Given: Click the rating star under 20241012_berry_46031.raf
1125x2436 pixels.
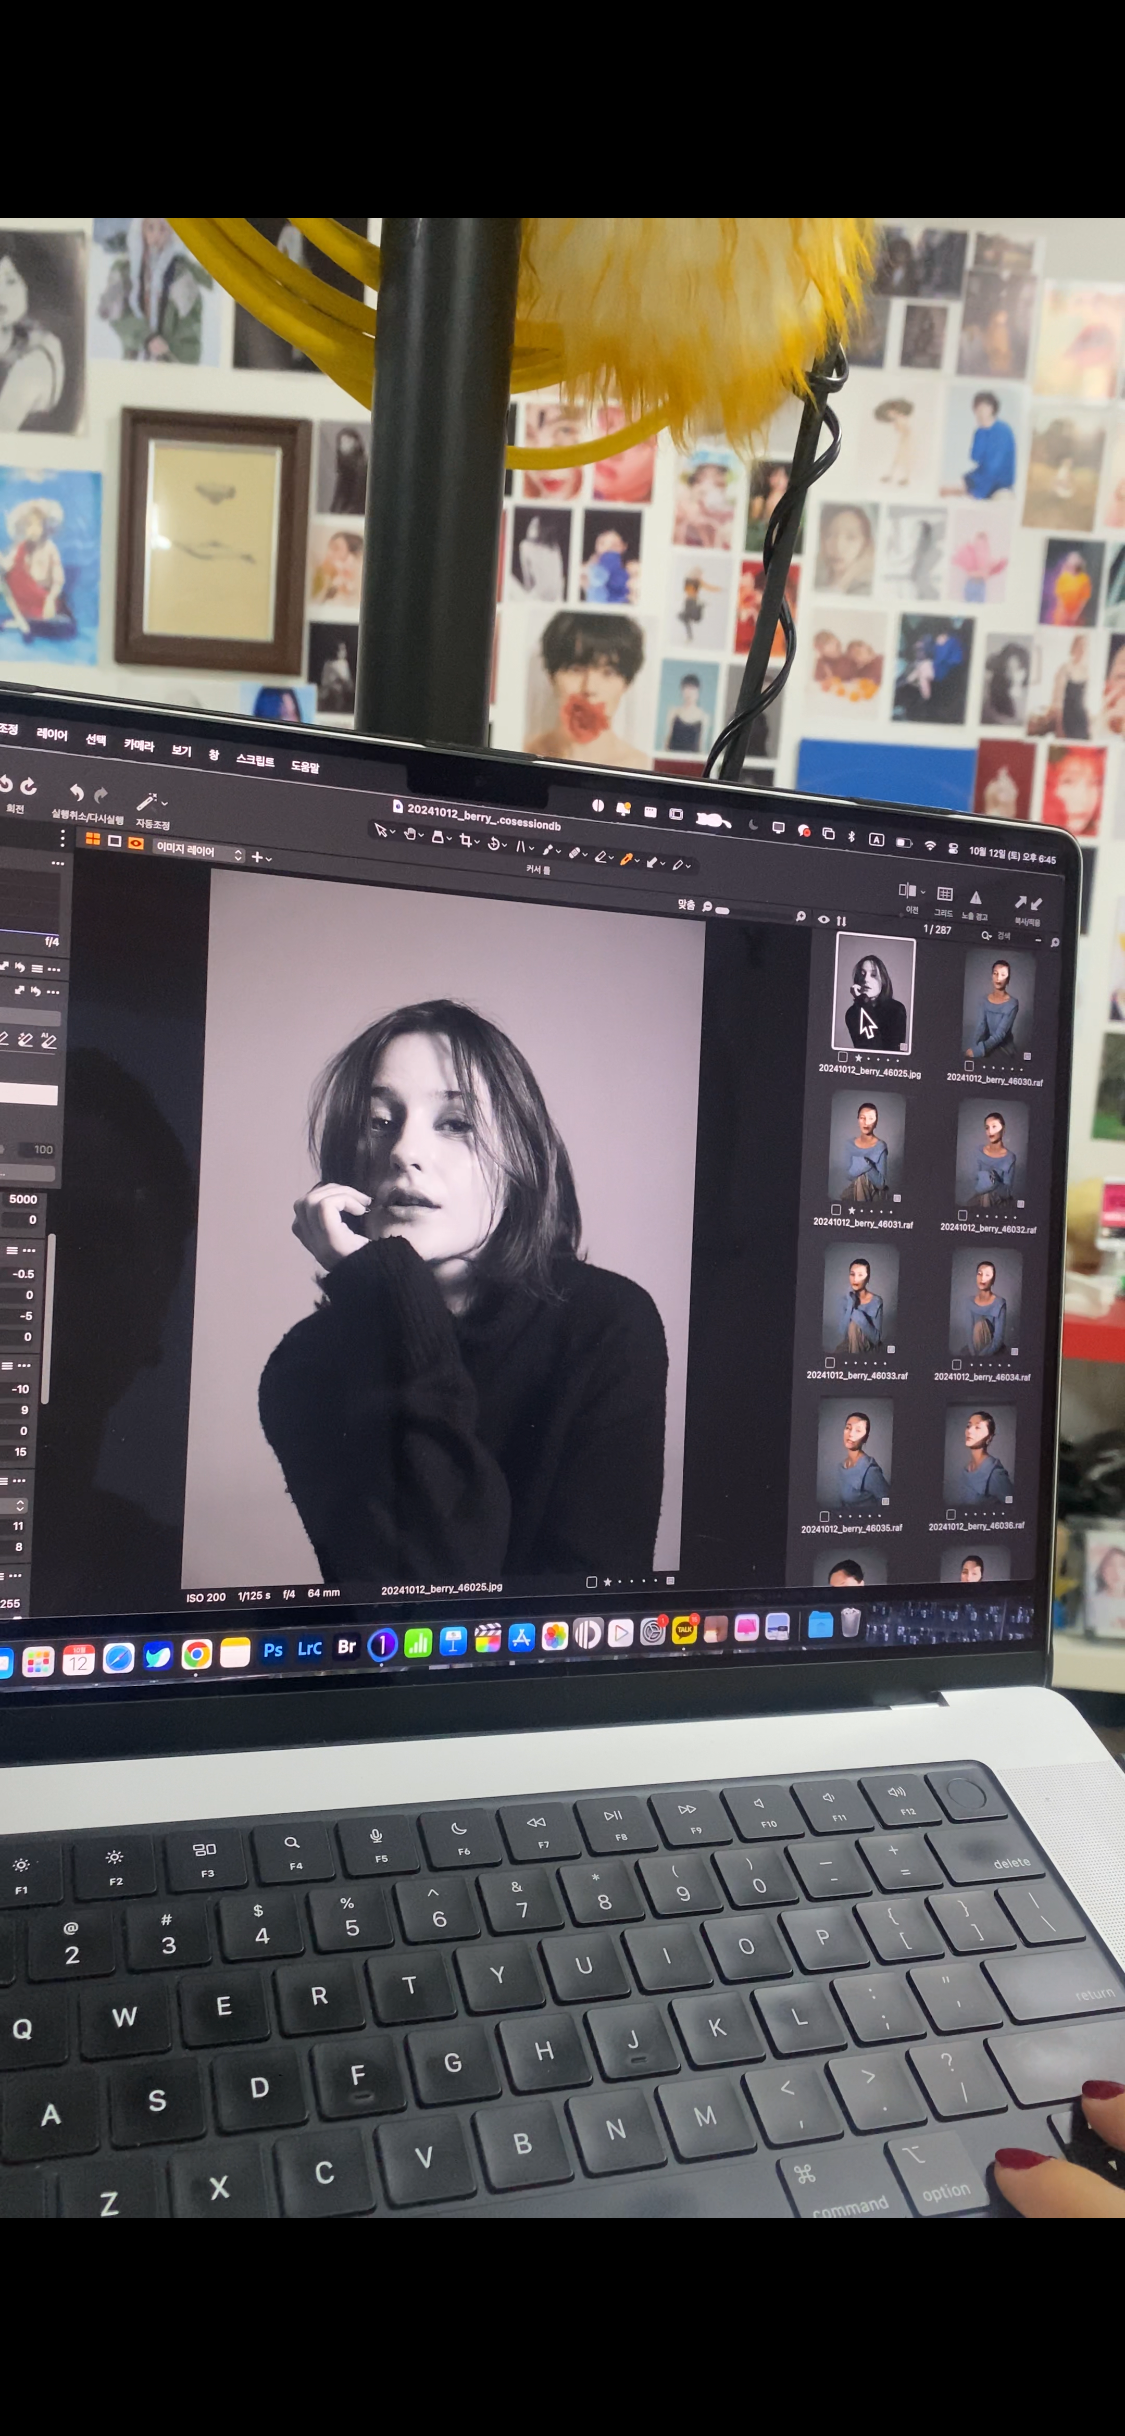Looking at the screenshot, I should pos(851,1210).
